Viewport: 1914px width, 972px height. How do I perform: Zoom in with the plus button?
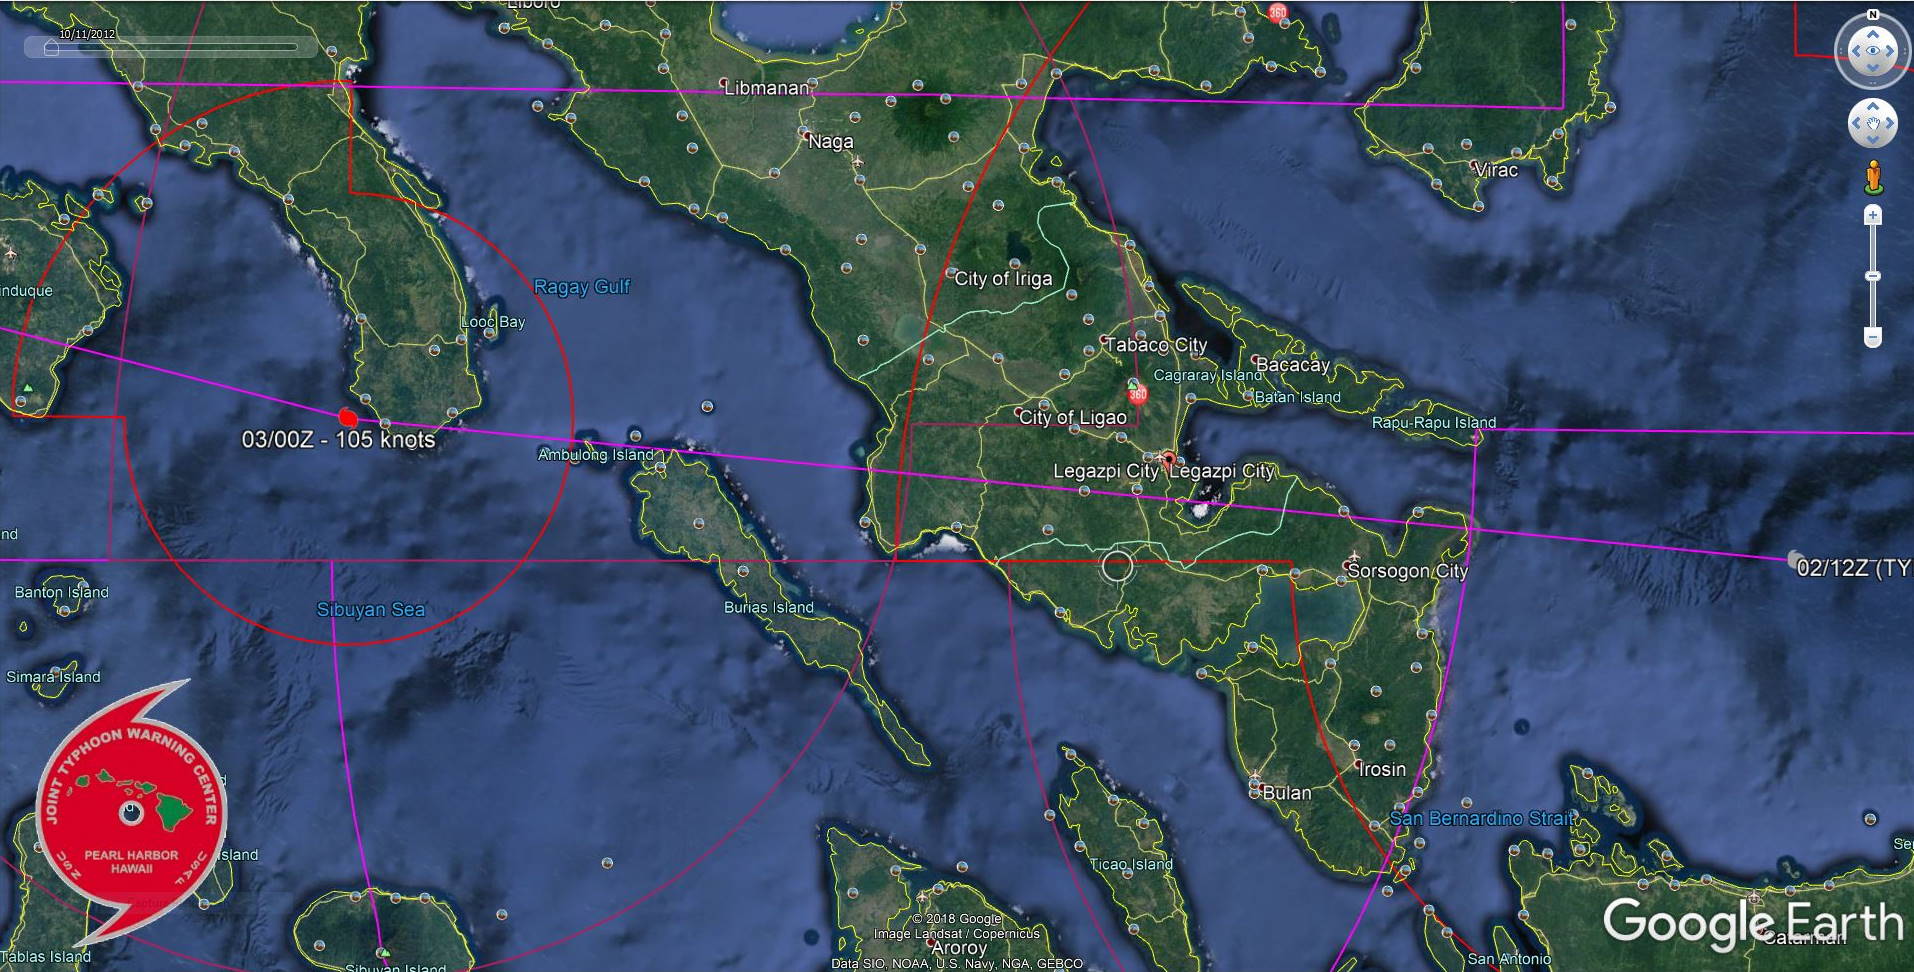[x=1873, y=215]
